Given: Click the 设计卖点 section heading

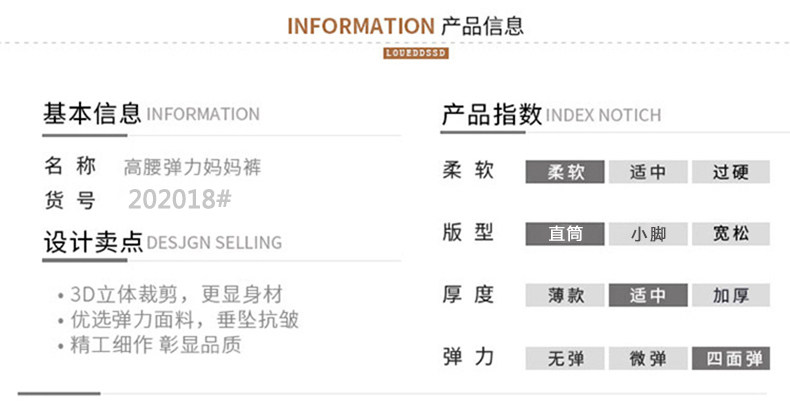Looking at the screenshot, I should [x=93, y=242].
